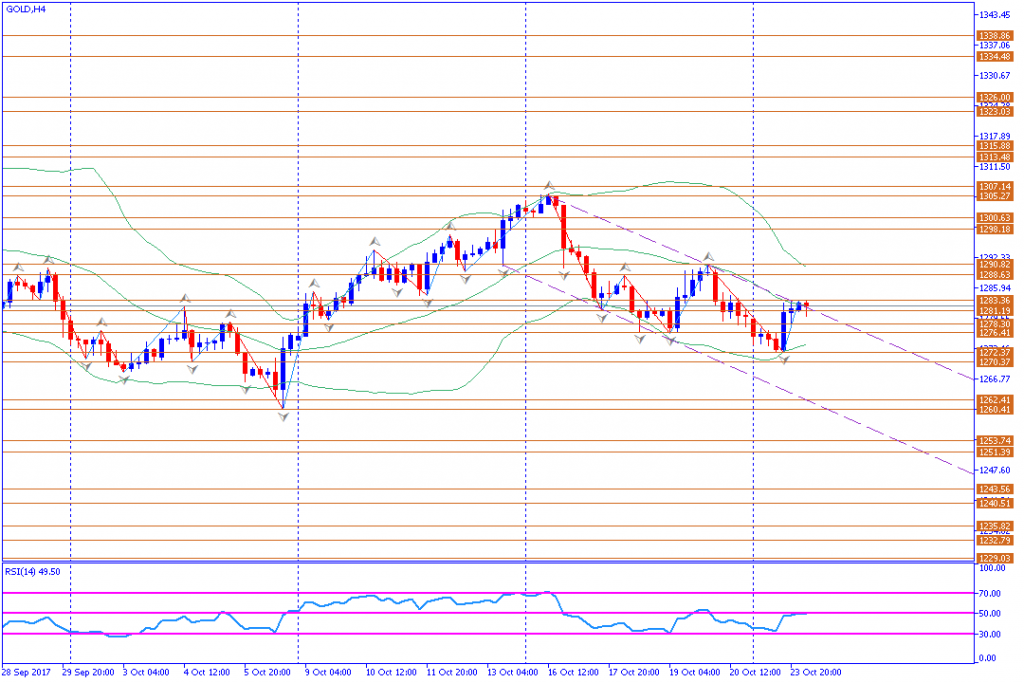Click the 1338.86 price level tag
The image size is (1024, 683).
point(995,36)
